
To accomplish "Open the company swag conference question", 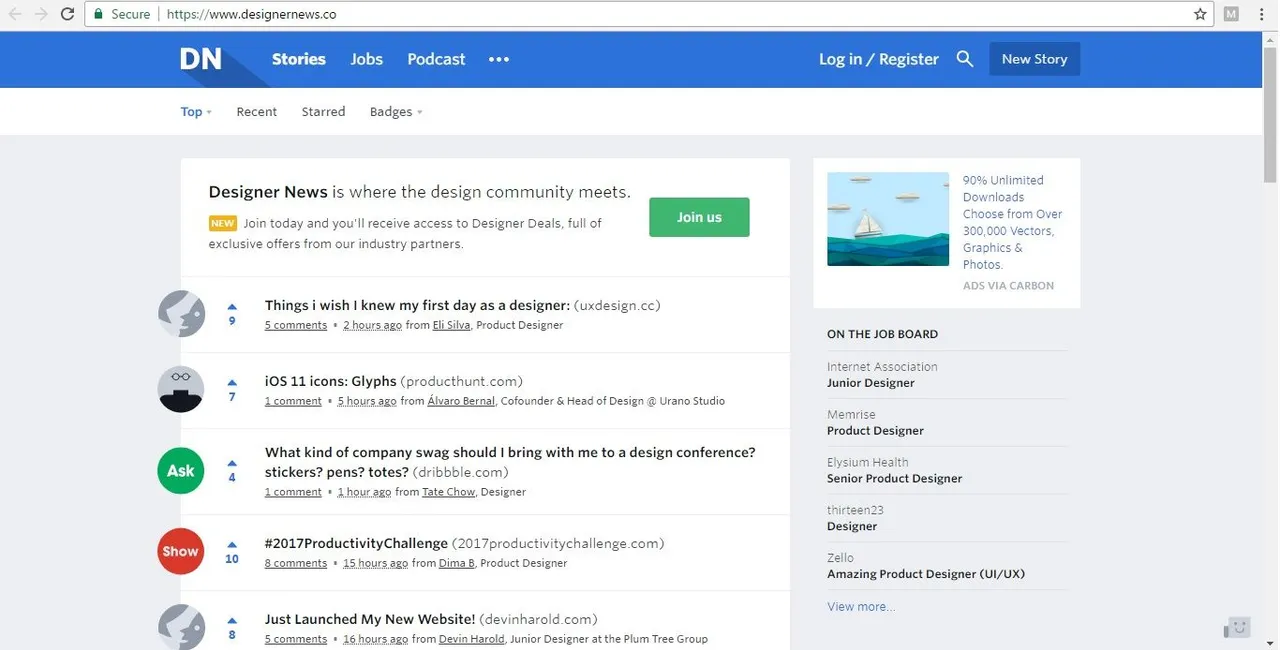I will tap(510, 462).
